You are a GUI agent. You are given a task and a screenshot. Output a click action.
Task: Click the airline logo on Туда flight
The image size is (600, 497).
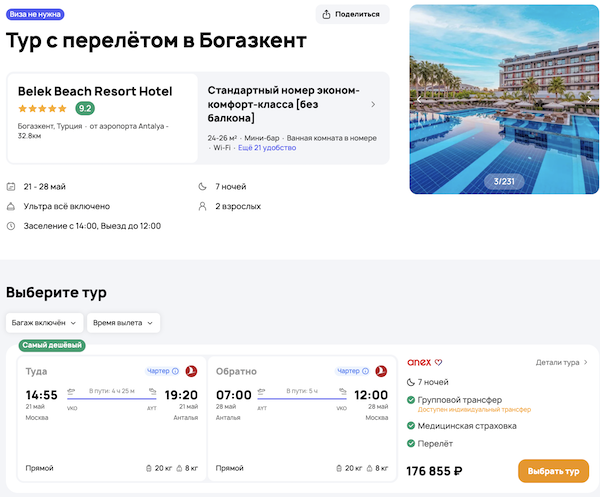point(192,371)
